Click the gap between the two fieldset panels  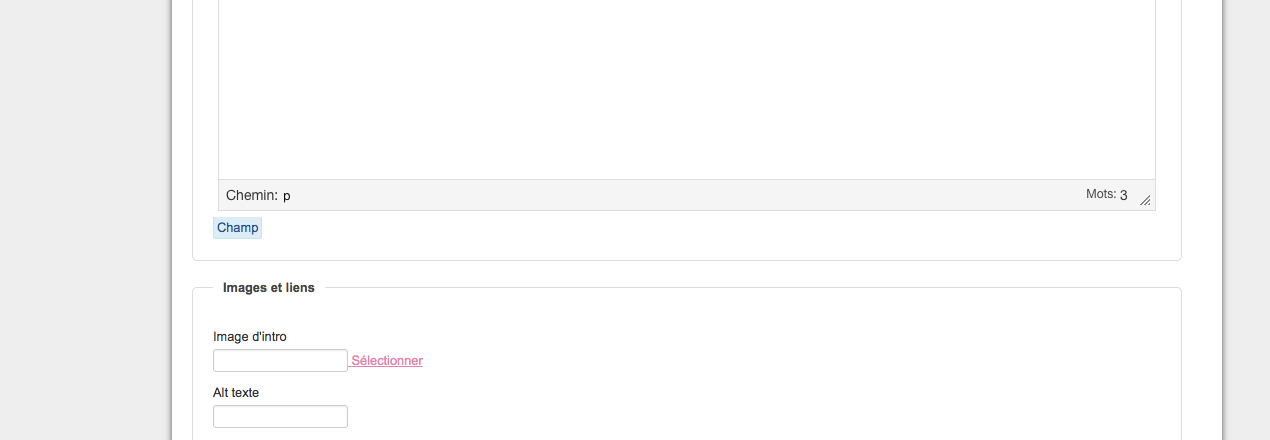[686, 274]
